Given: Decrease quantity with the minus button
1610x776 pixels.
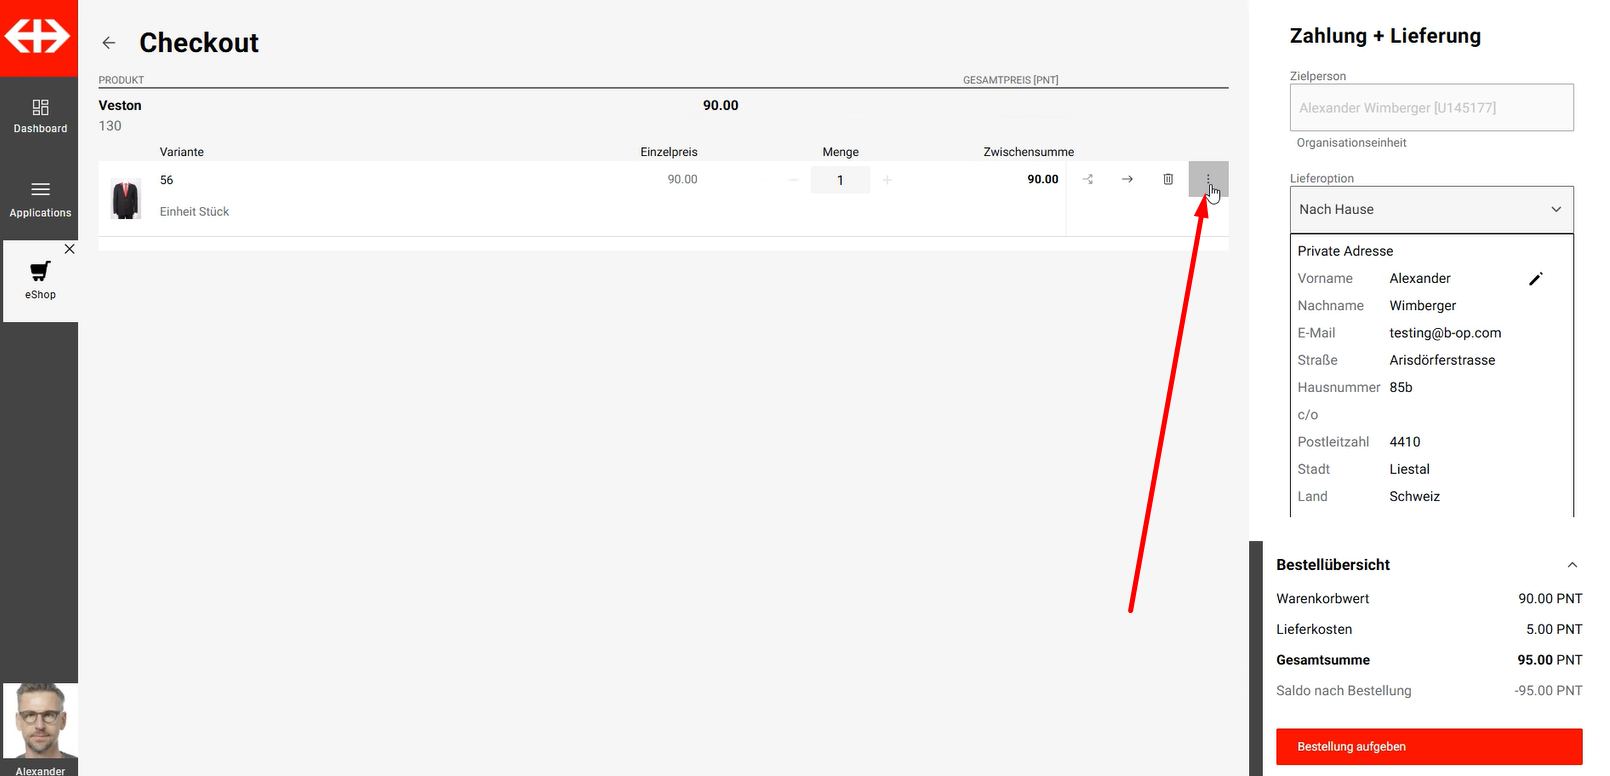Looking at the screenshot, I should point(793,180).
